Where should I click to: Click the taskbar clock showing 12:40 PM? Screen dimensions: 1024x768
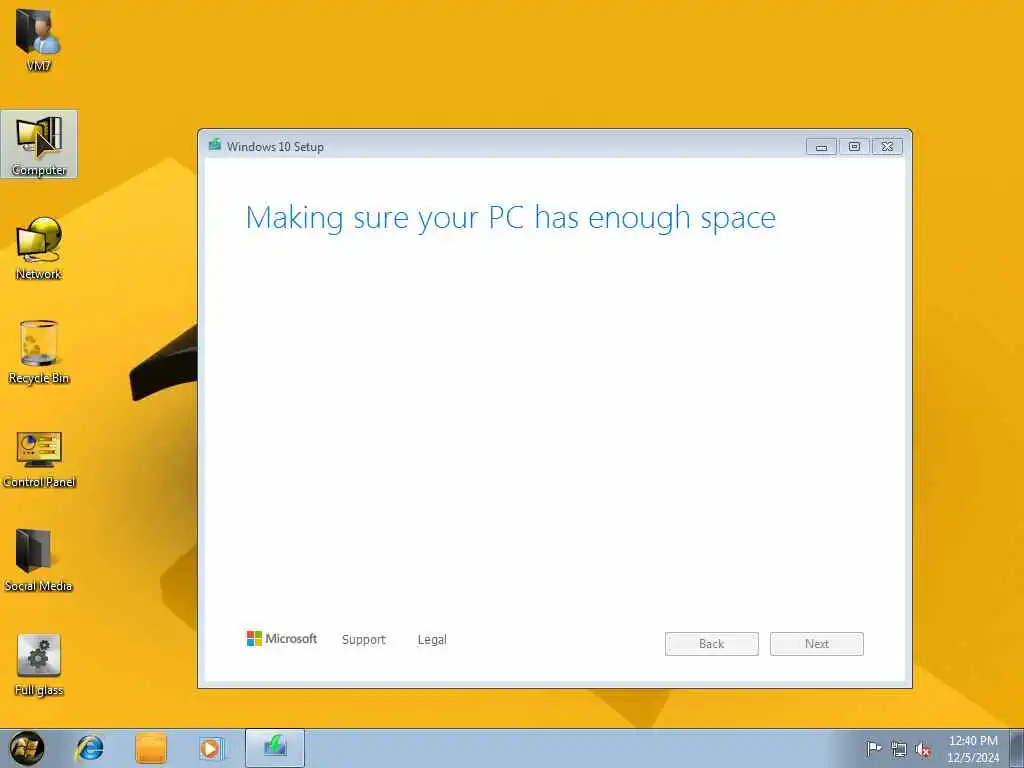973,749
